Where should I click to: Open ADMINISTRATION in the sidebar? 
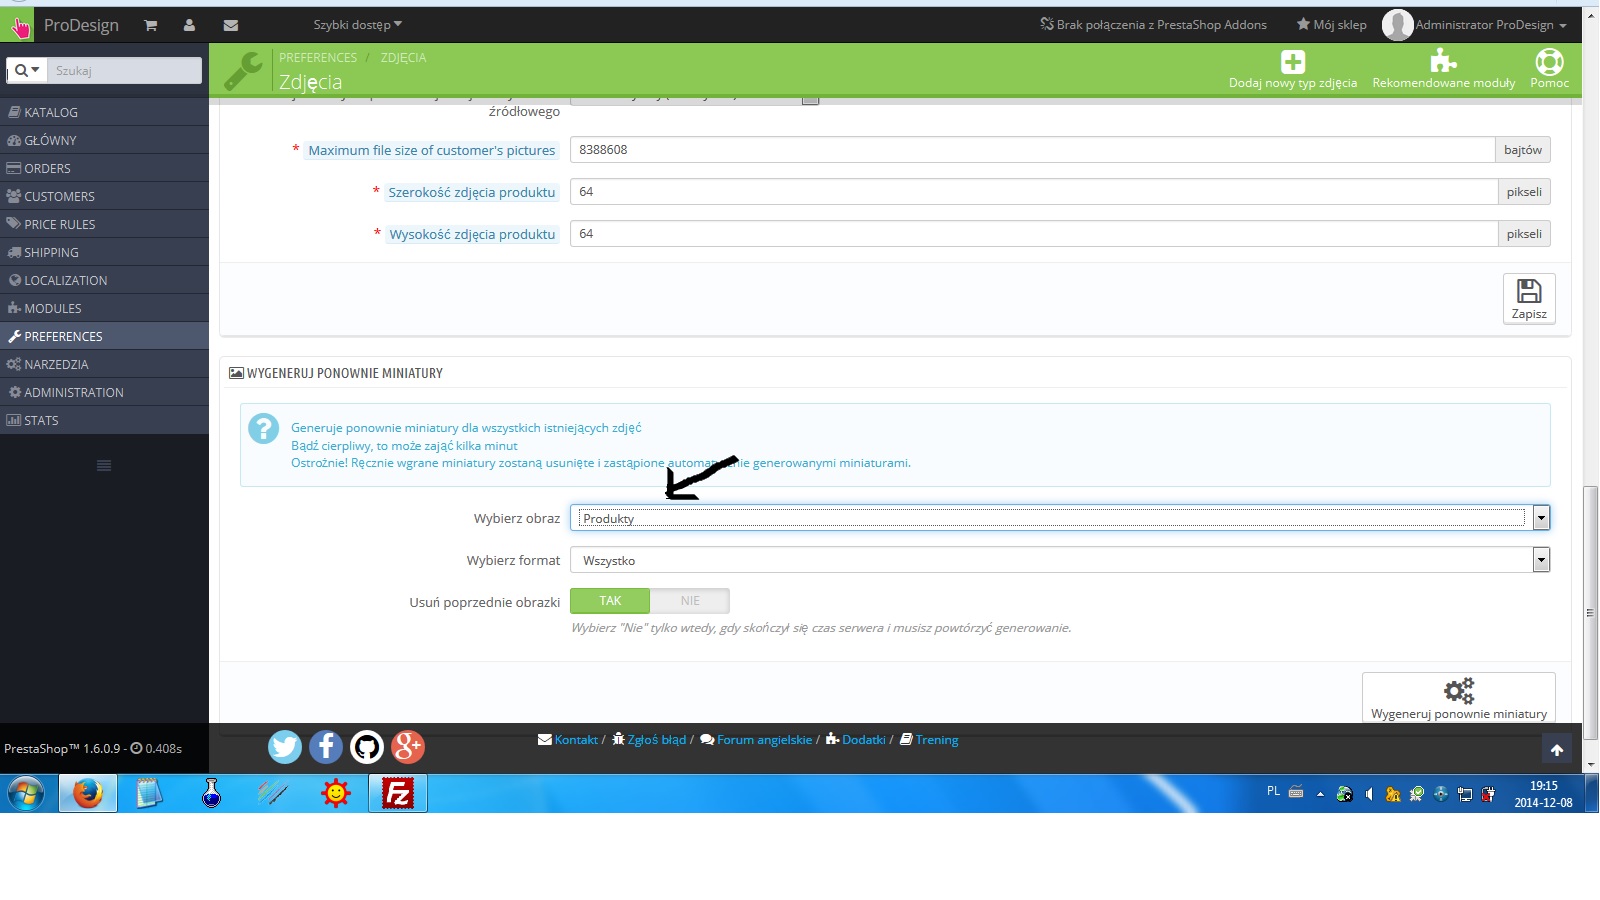104,392
